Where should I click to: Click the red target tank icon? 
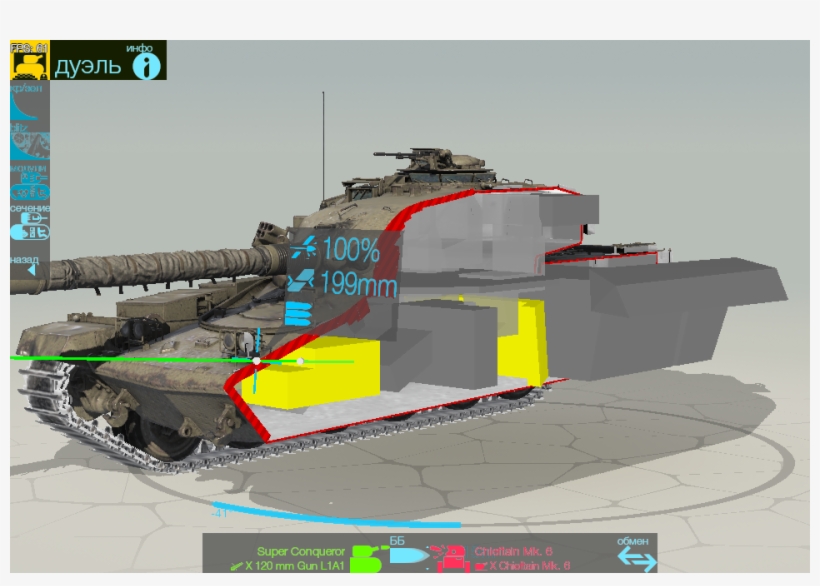pyautogui.click(x=449, y=558)
